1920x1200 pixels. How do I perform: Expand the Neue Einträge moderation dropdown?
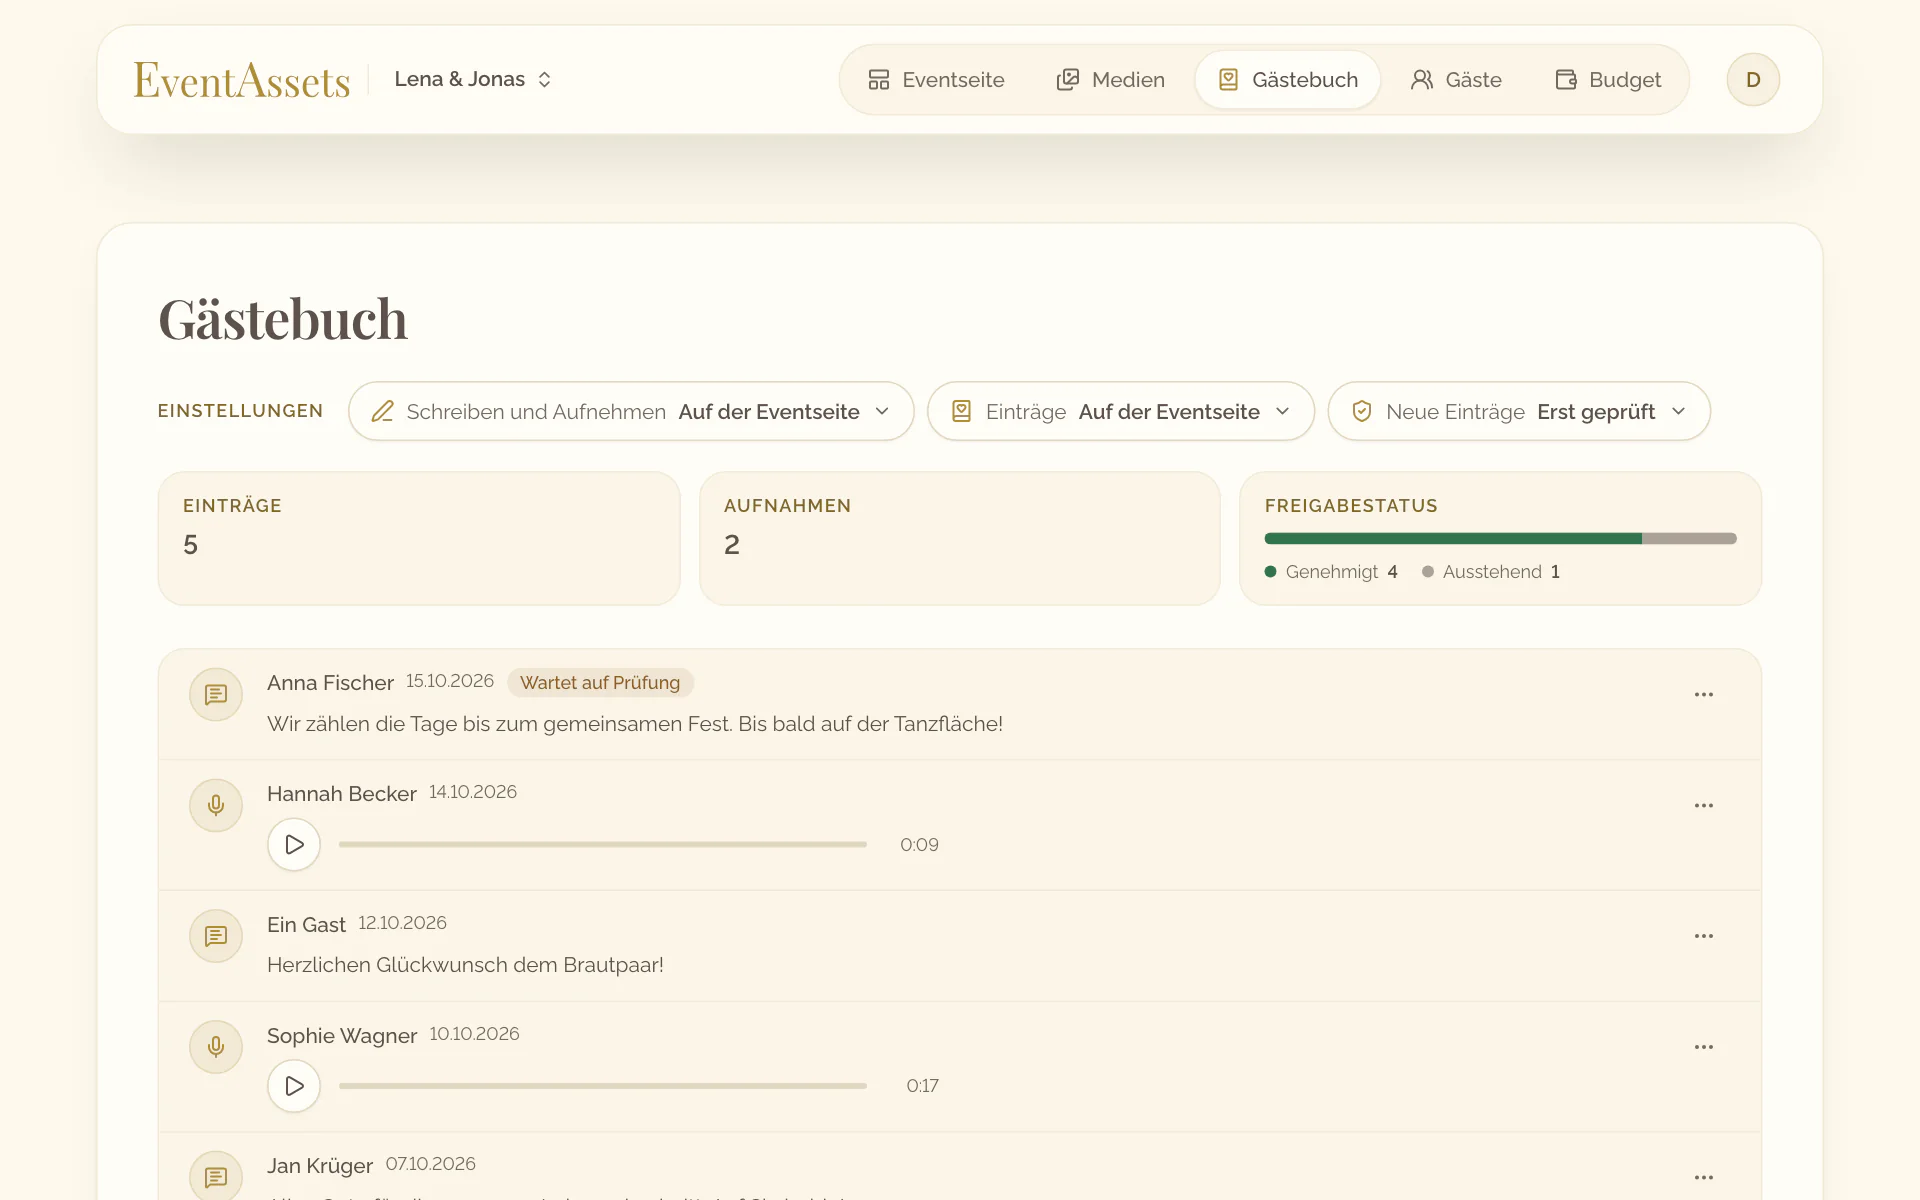1519,411
